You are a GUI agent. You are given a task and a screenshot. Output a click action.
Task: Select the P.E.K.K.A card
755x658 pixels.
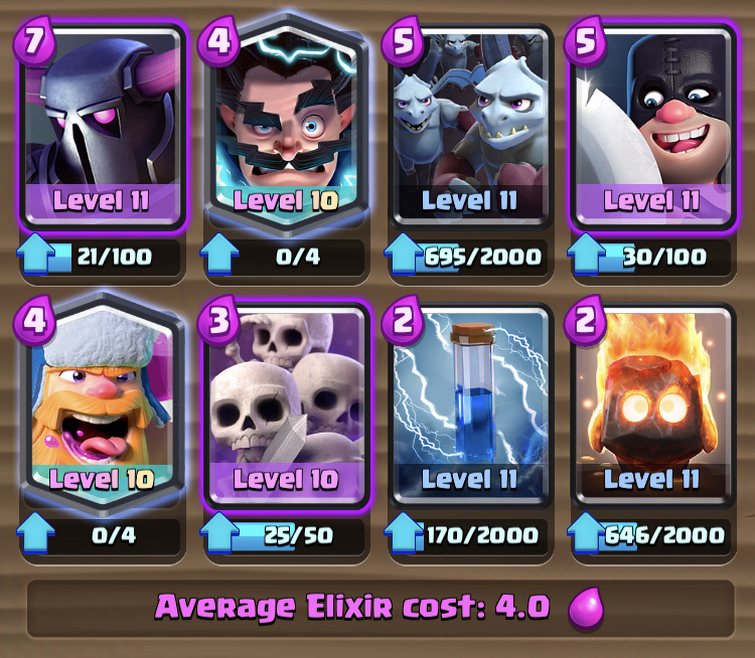102,128
